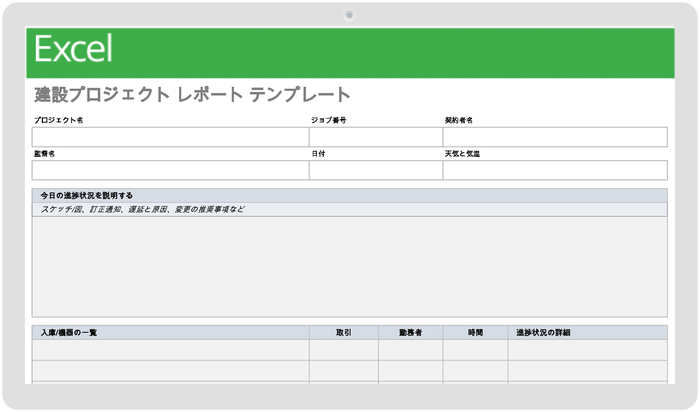Select the first-row cell under 時間
This screenshot has height=412, width=700.
[475, 350]
